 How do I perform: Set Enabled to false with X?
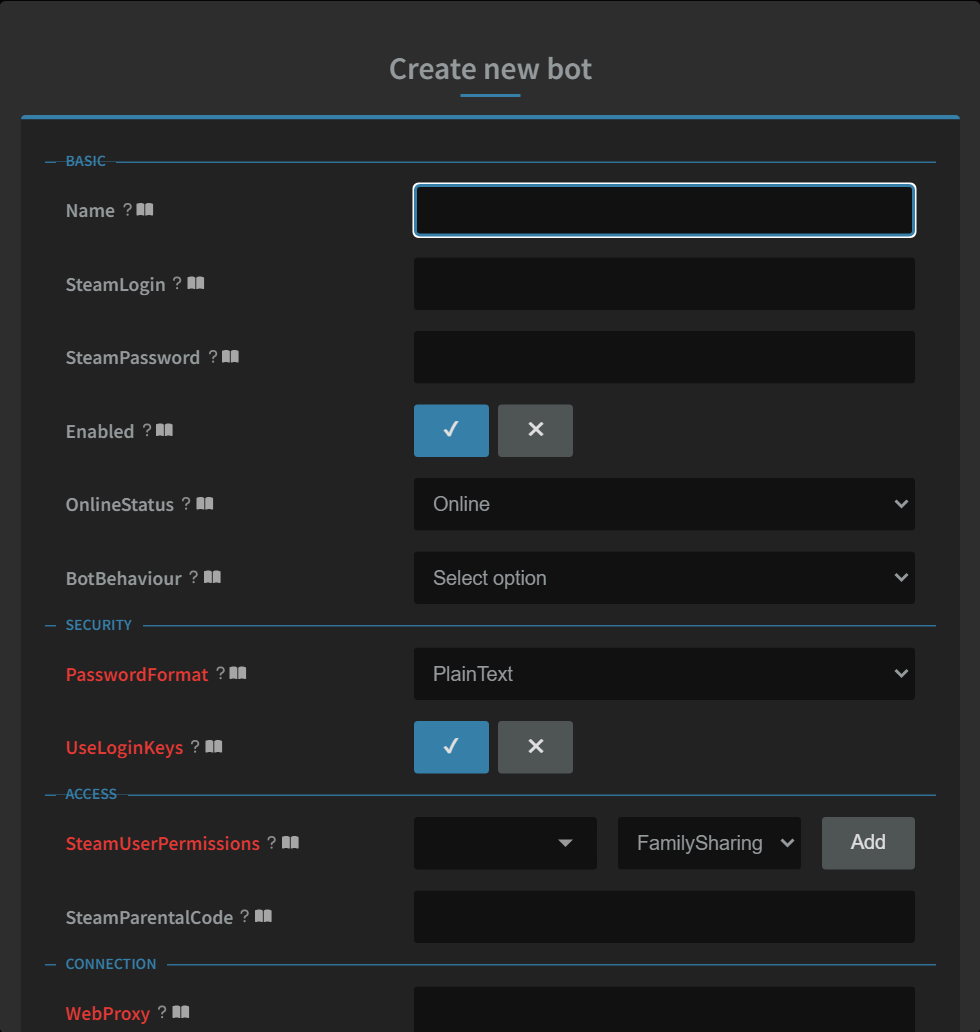tap(535, 430)
